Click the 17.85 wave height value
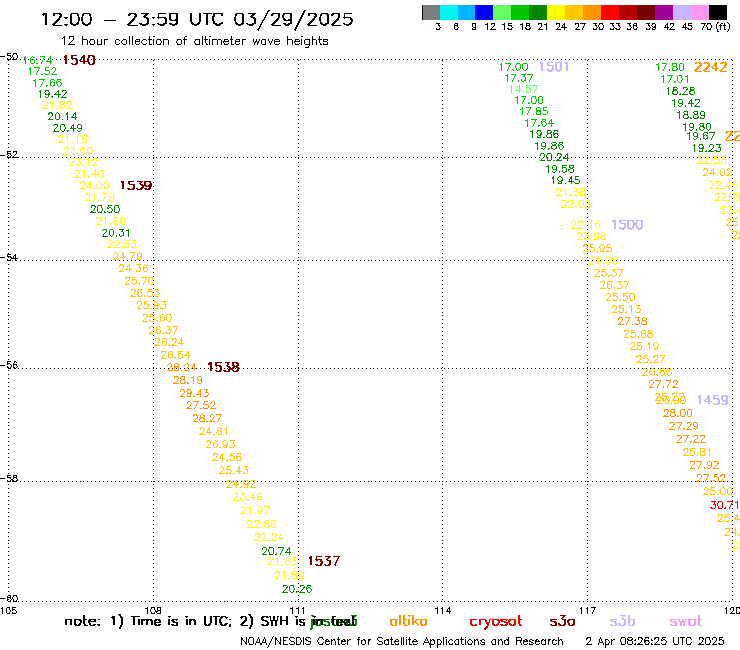 (534, 111)
